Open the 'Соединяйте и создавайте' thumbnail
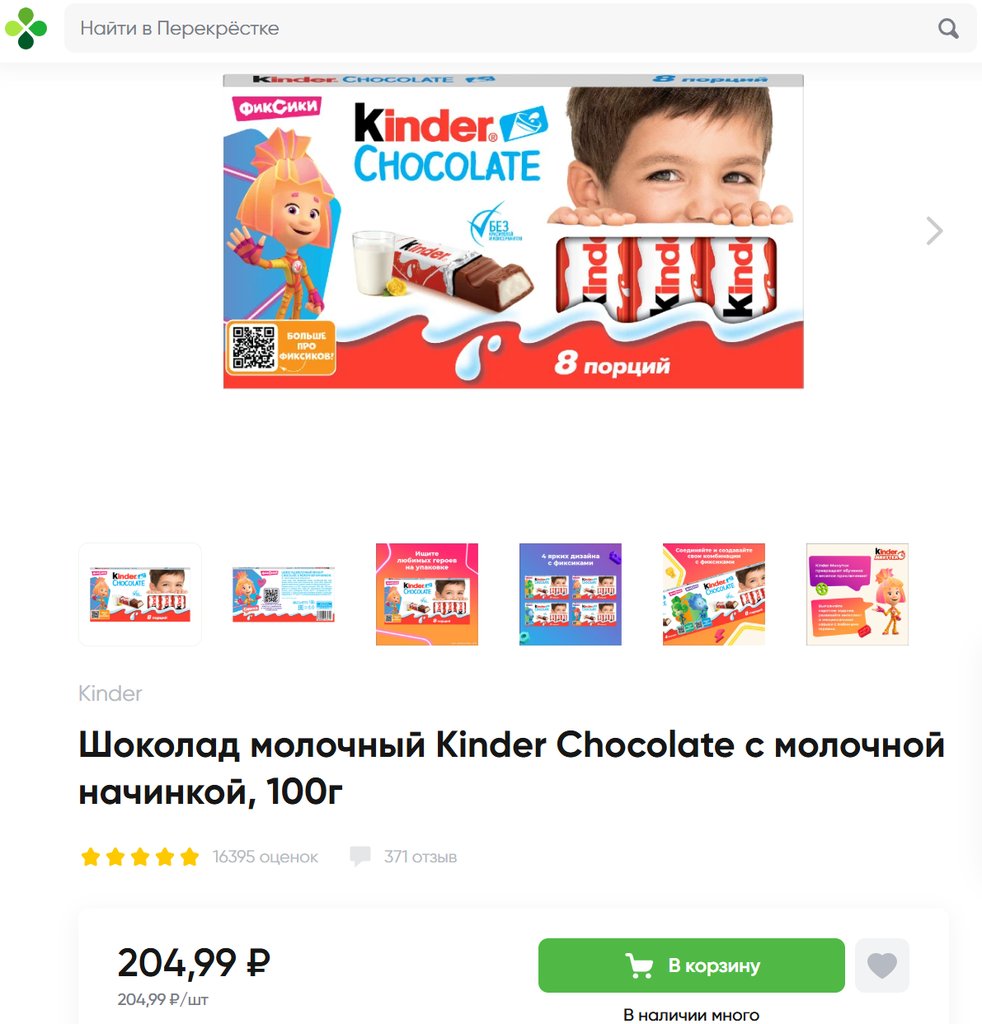 (714, 594)
